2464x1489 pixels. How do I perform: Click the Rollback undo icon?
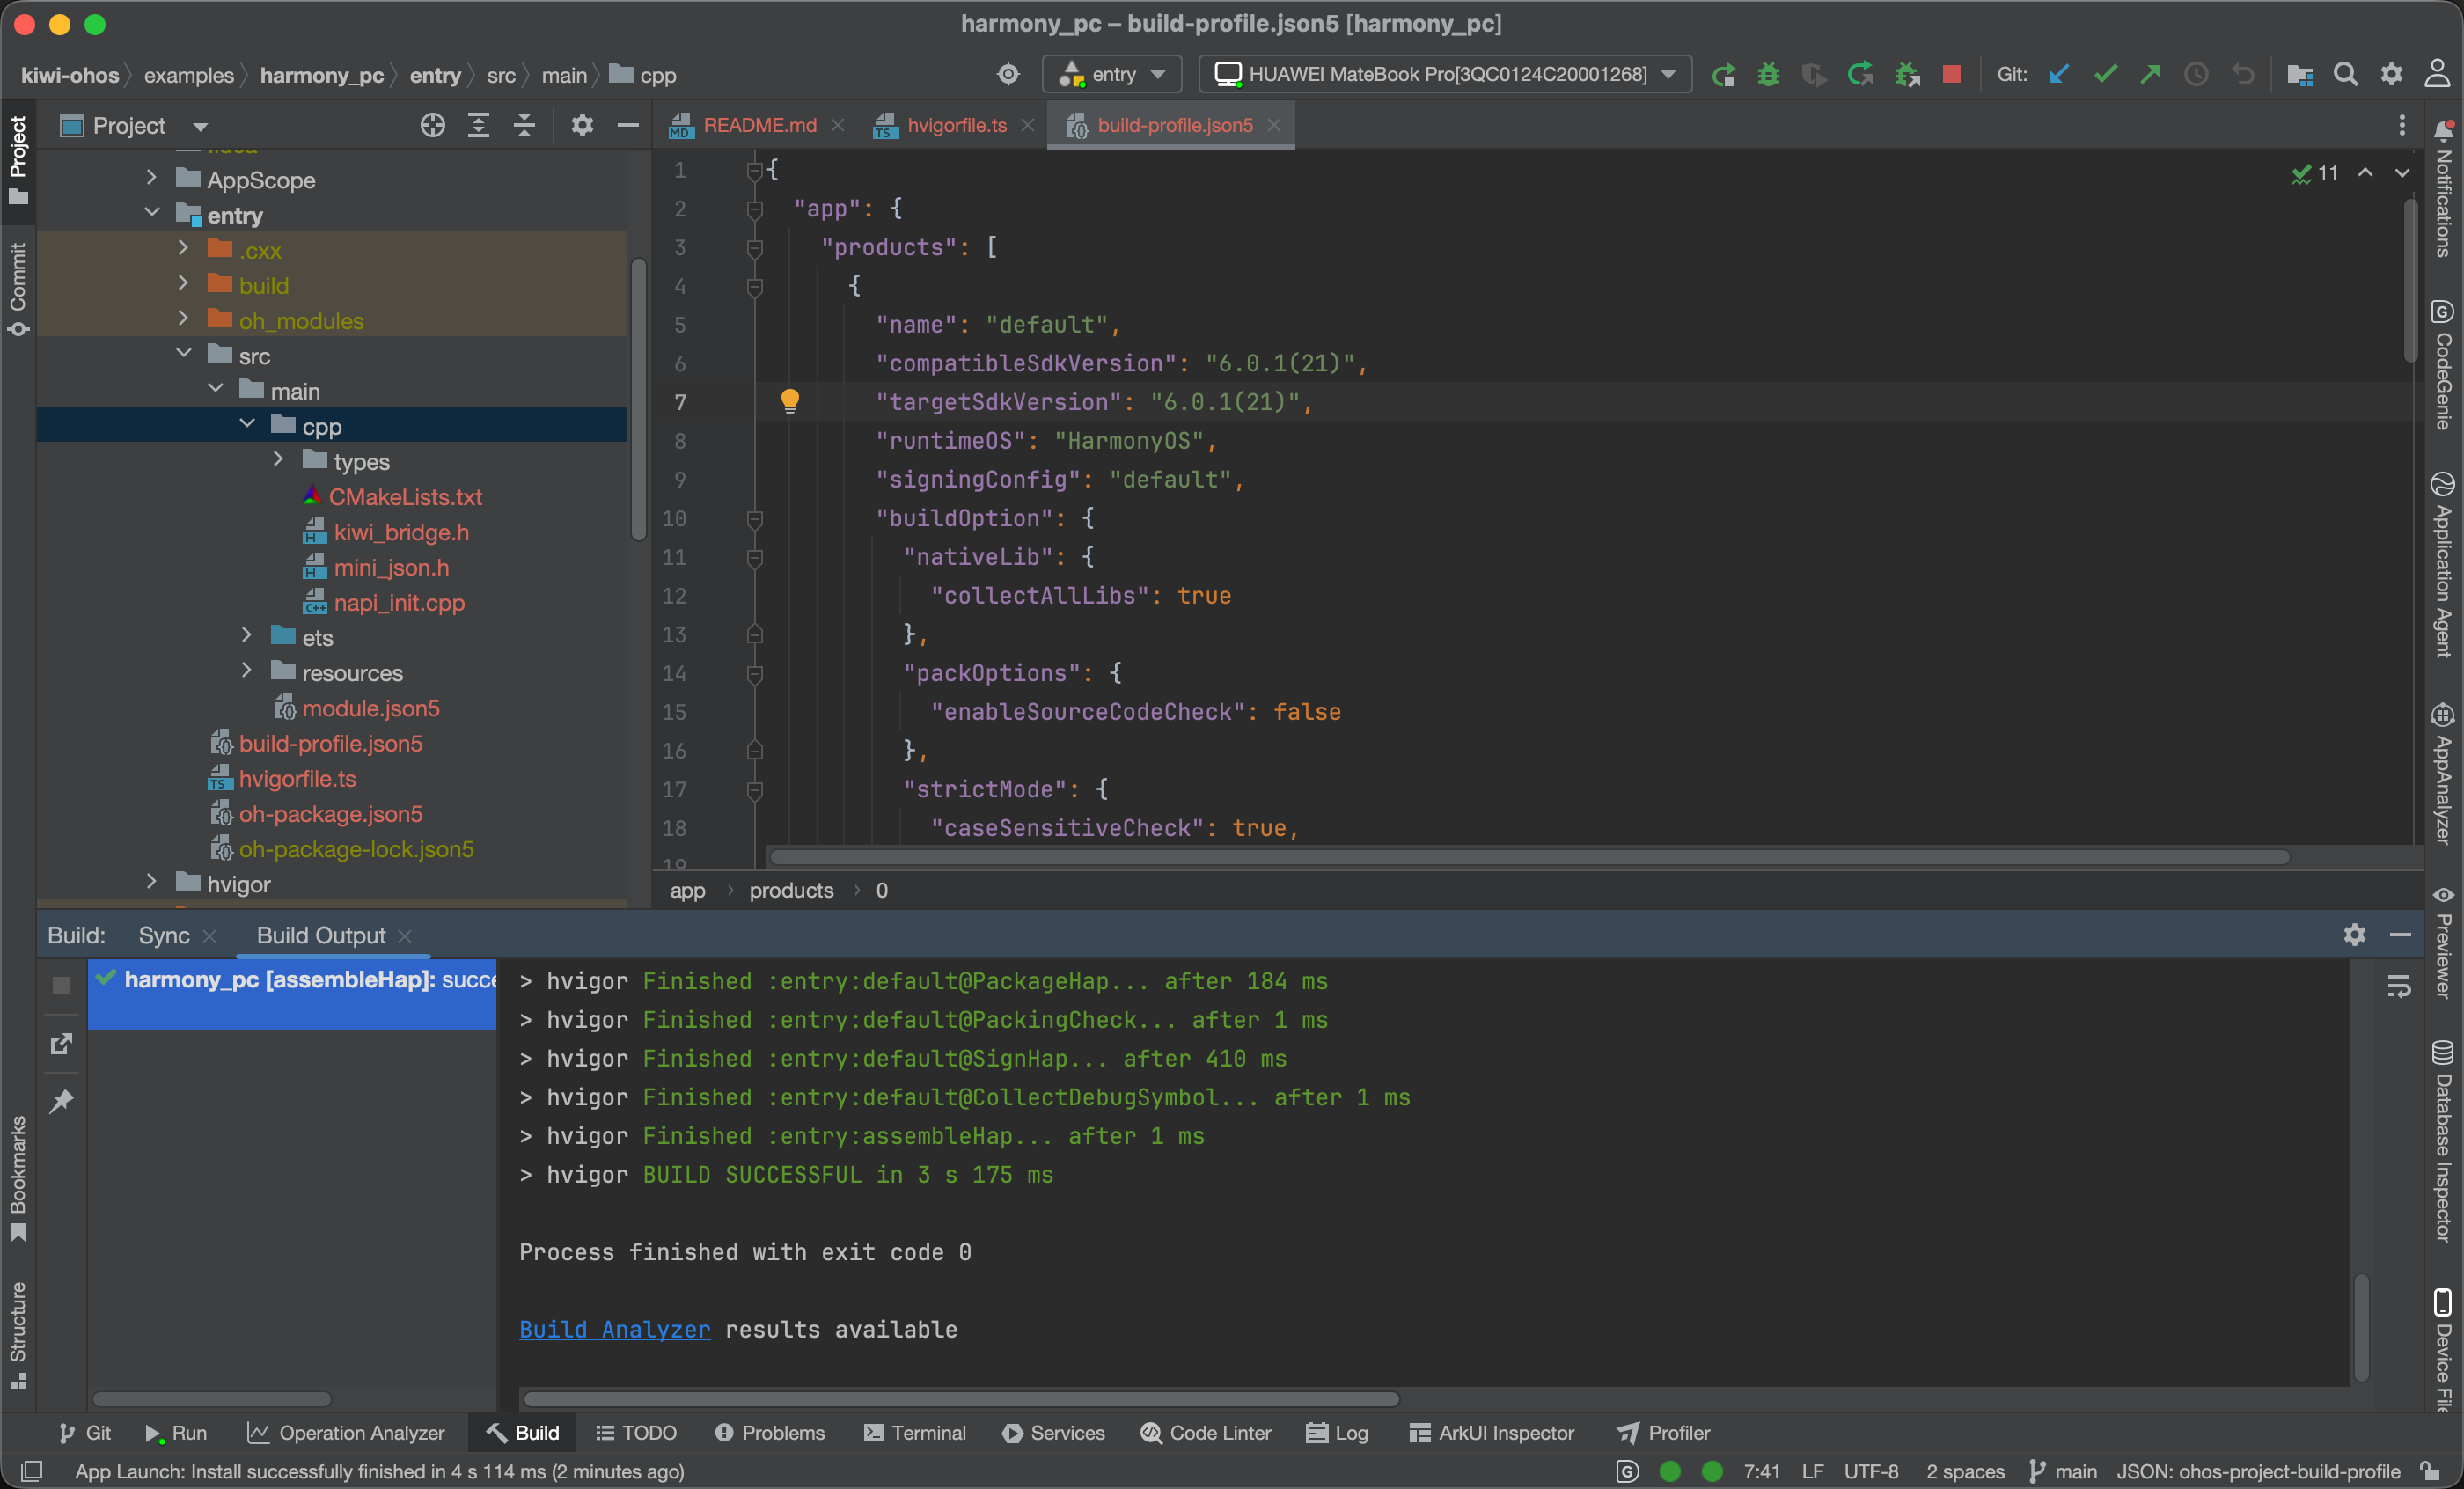coord(2243,75)
